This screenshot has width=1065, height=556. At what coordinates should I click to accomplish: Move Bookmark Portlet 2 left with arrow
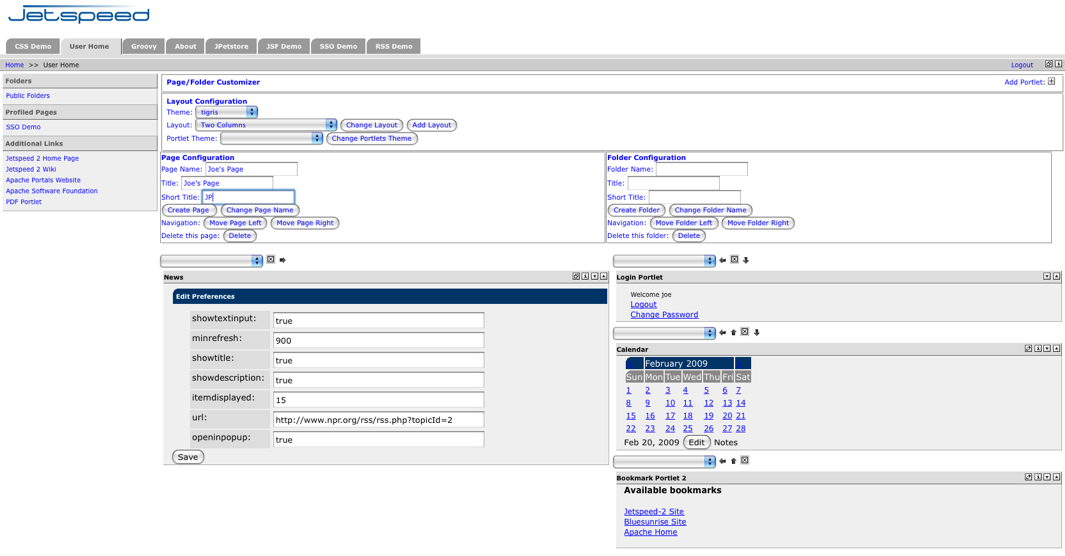click(722, 461)
